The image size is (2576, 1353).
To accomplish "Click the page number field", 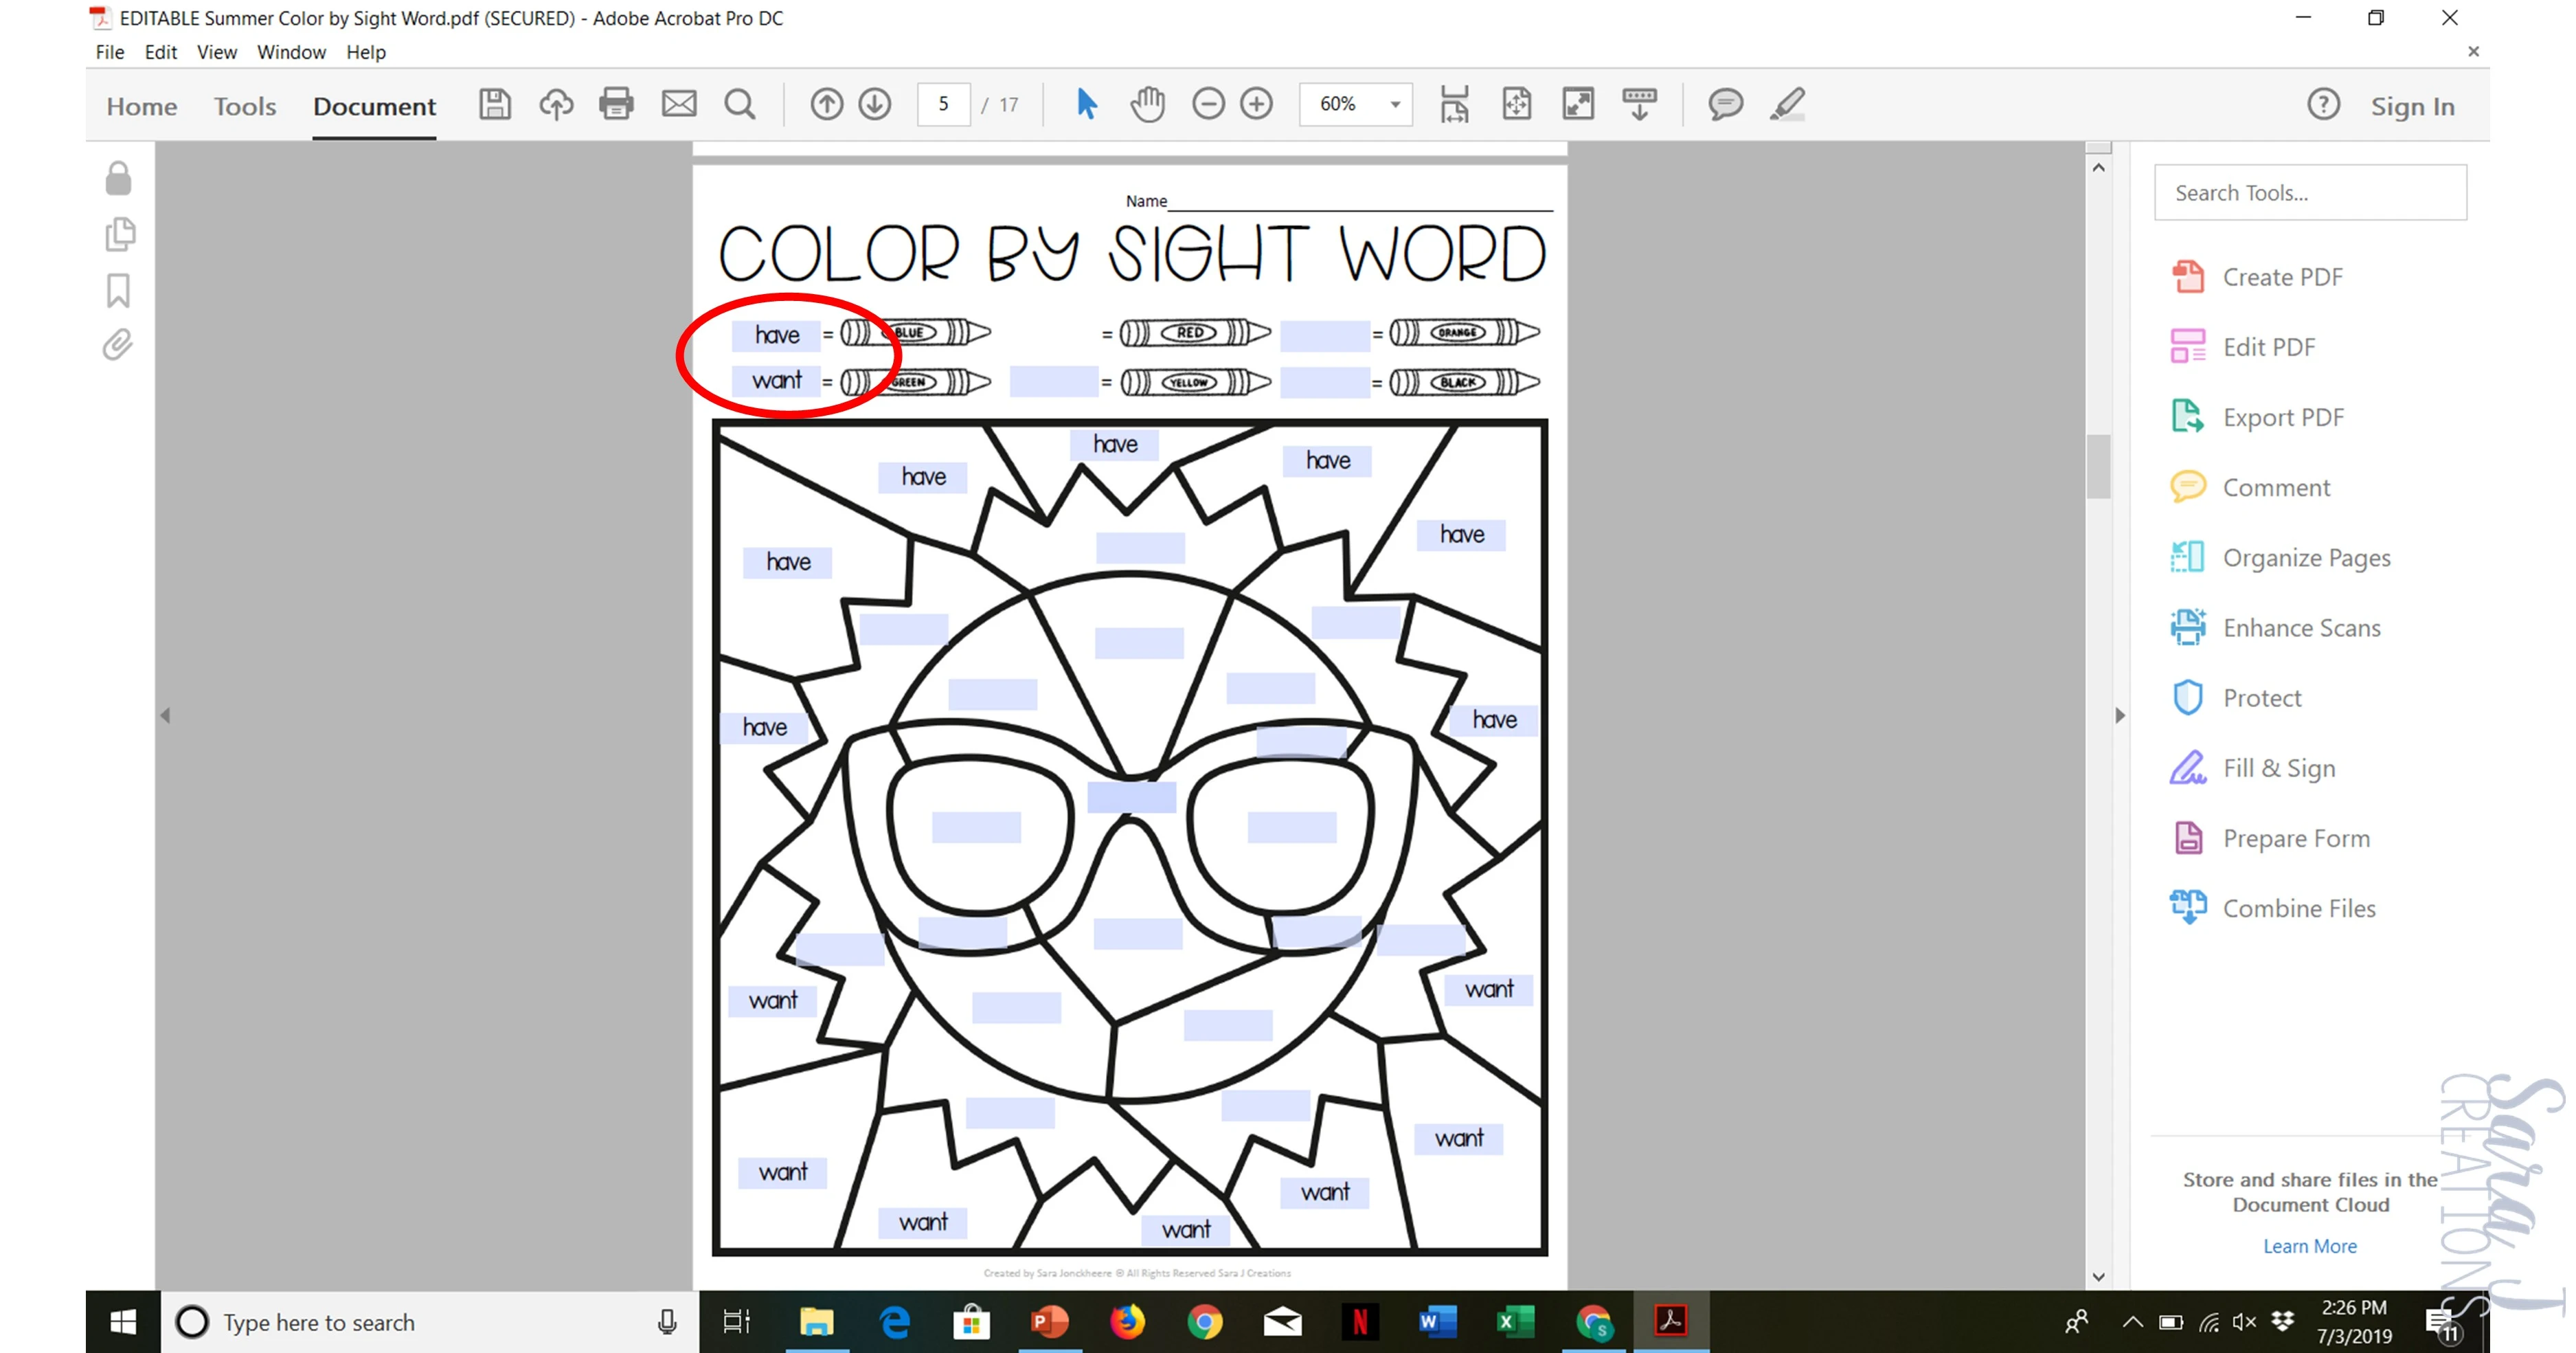I will click(x=943, y=104).
